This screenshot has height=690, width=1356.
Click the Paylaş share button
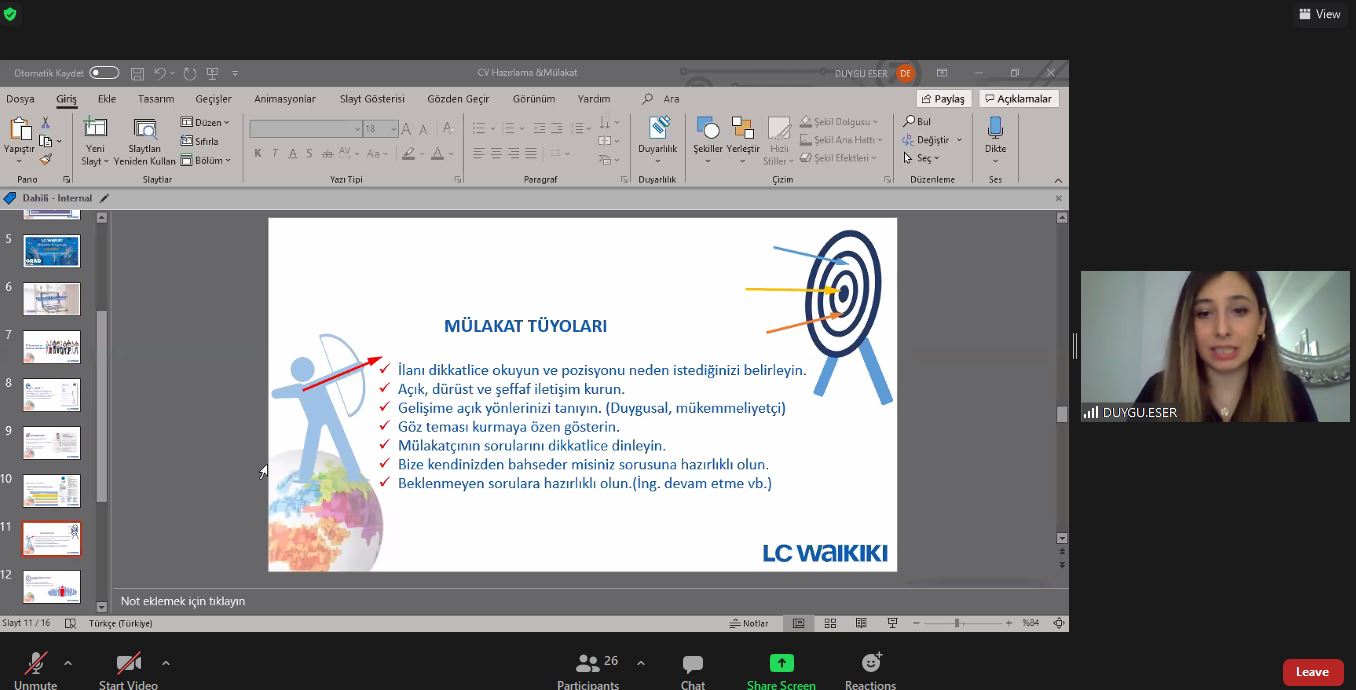[942, 99]
